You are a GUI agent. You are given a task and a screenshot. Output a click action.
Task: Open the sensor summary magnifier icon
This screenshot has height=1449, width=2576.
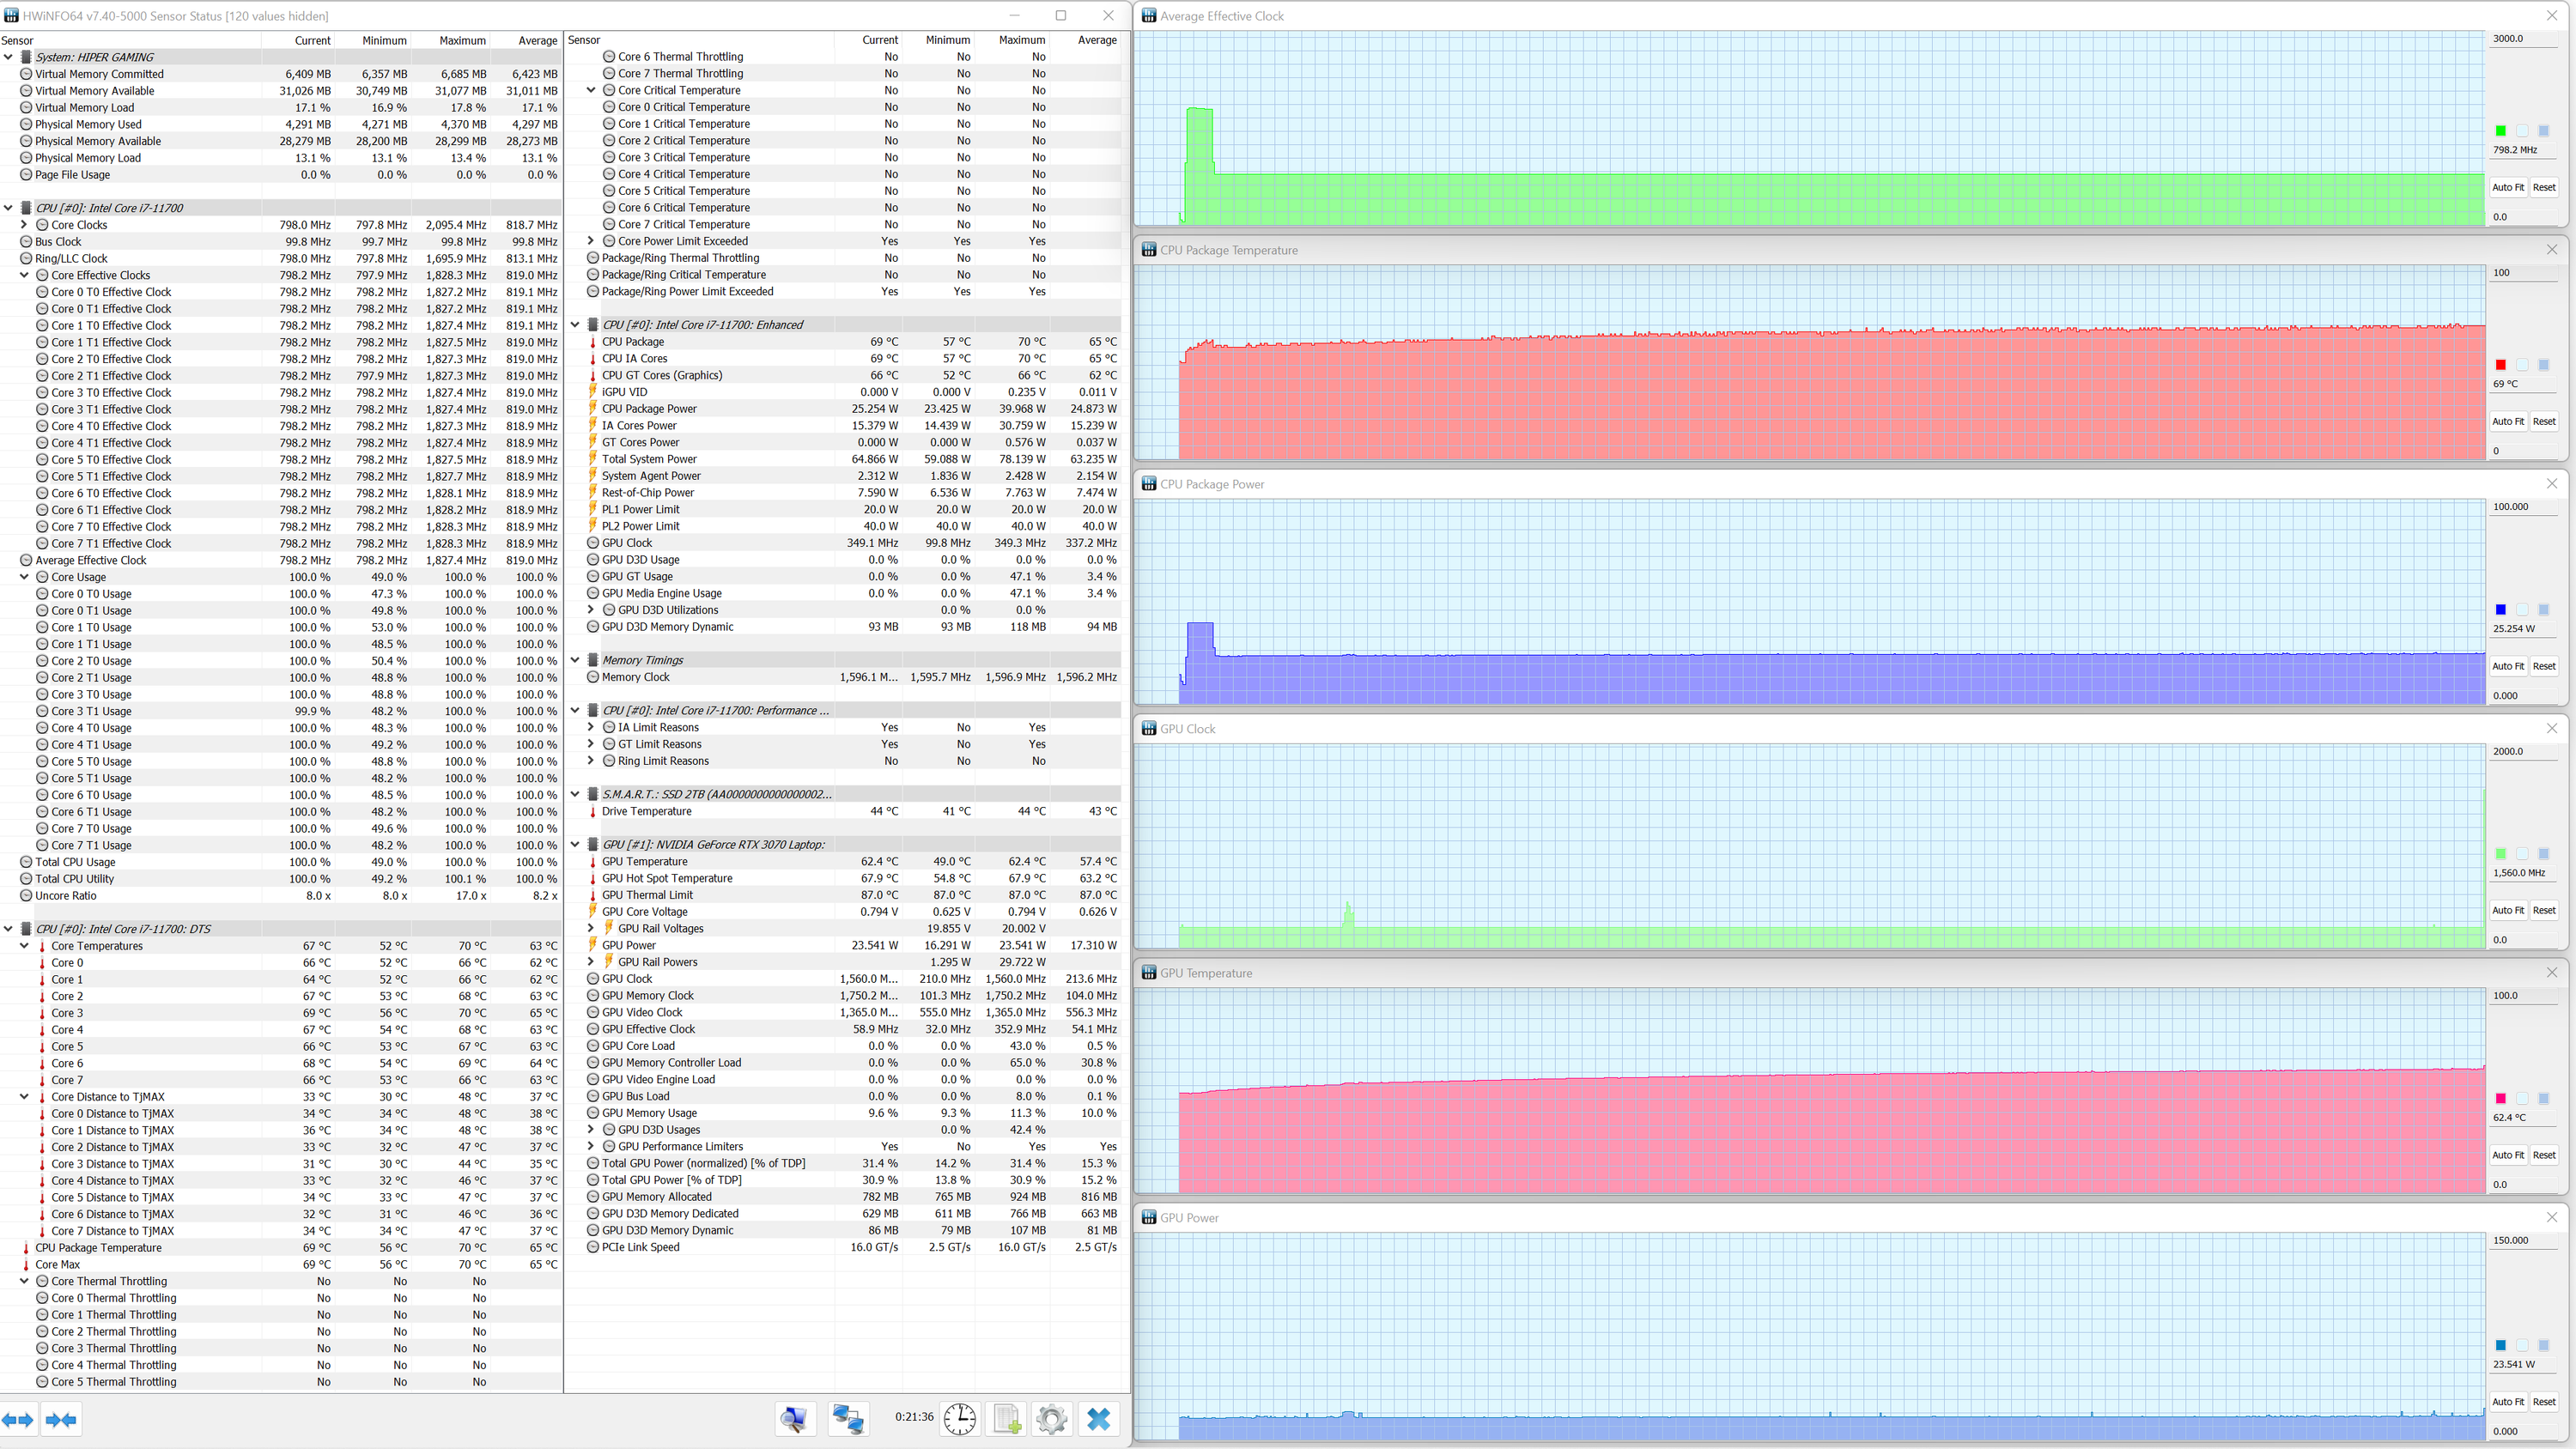point(795,1418)
